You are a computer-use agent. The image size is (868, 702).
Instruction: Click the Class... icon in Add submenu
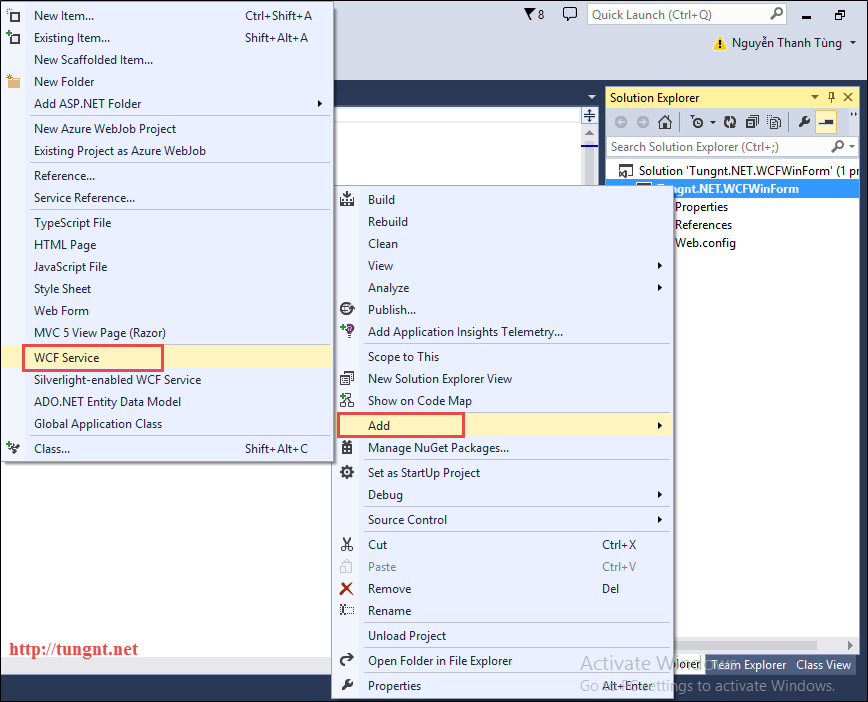13,448
